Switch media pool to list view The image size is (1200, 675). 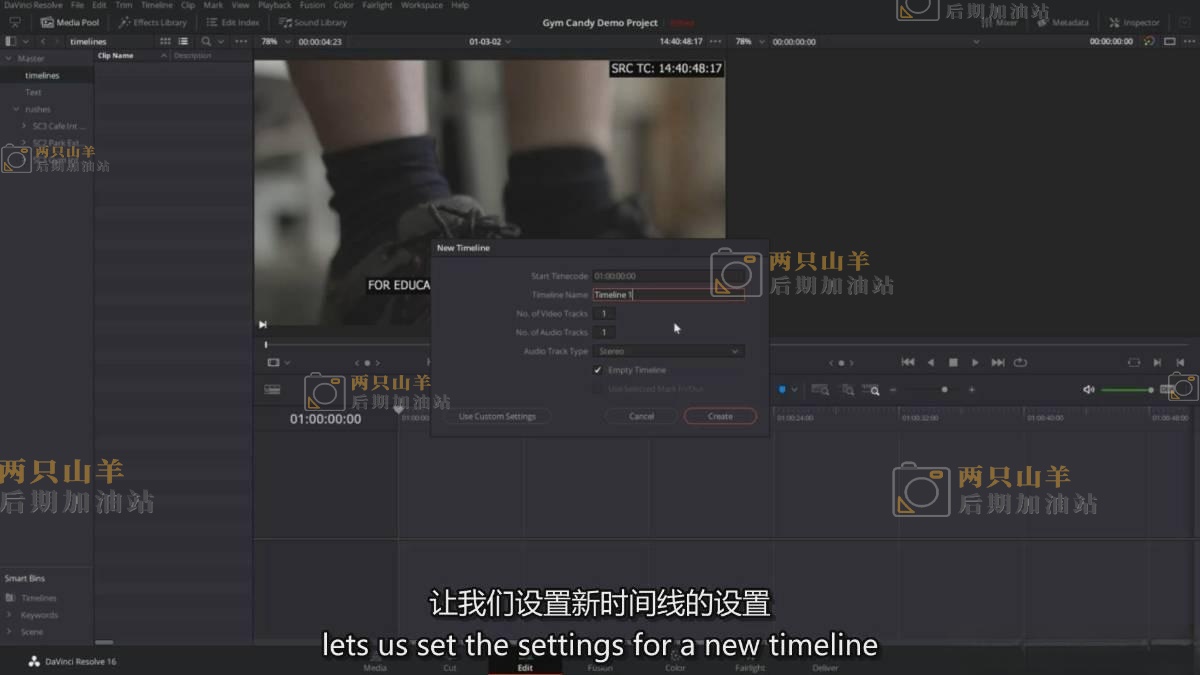tap(183, 41)
